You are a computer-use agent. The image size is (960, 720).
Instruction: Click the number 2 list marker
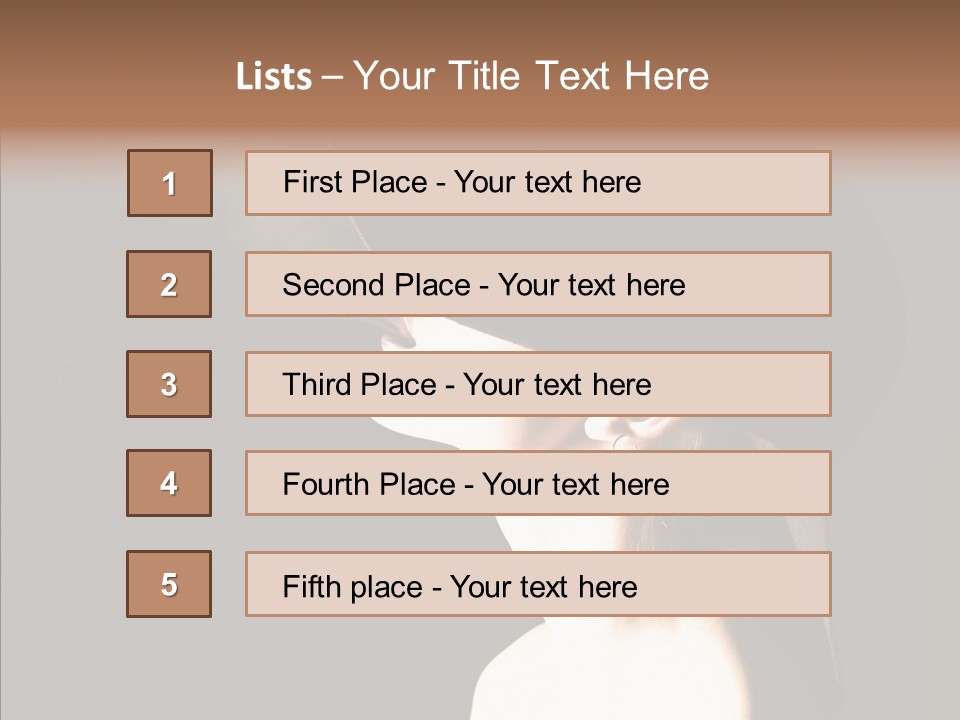[169, 284]
